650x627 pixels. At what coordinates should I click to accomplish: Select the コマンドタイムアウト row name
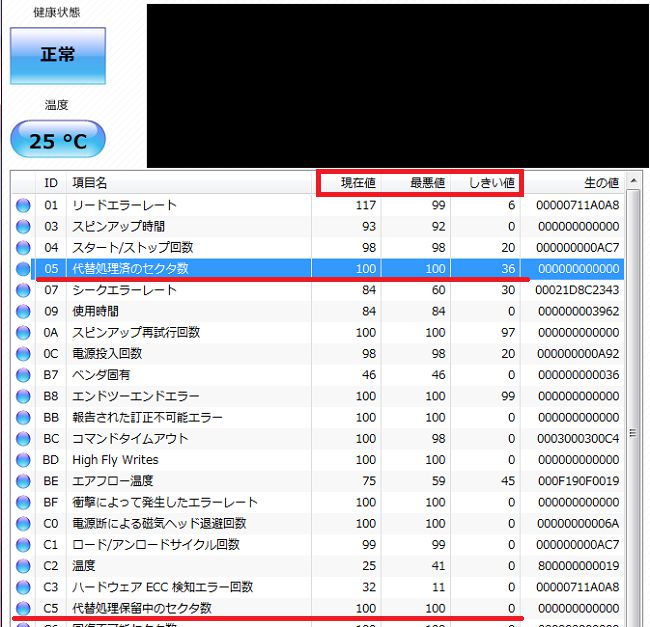130,438
